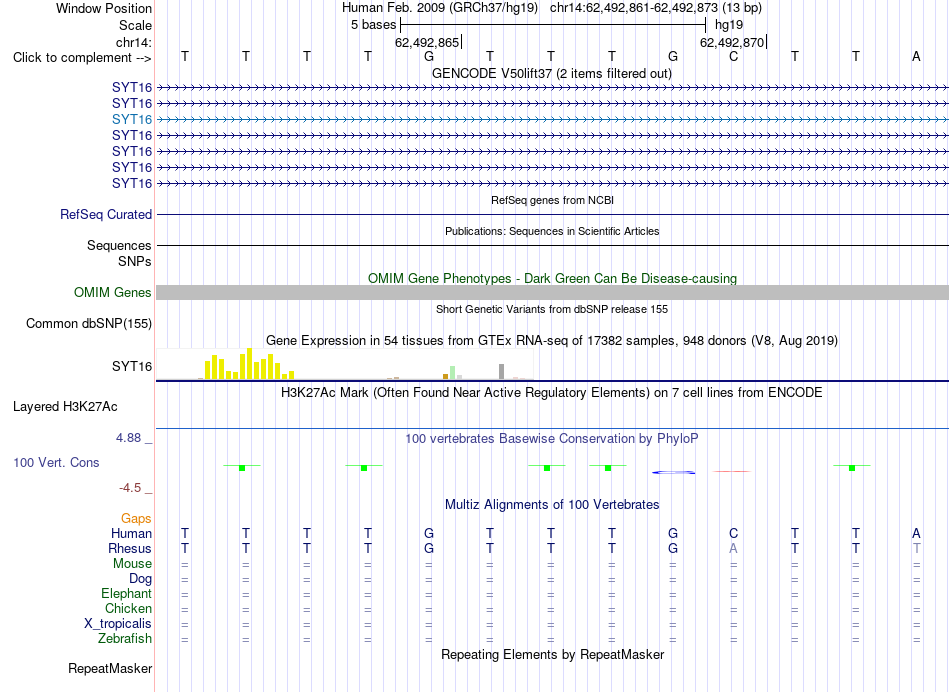Image resolution: width=950 pixels, height=692 pixels.
Task: Click the A base in the Human row
Action: pyautogui.click(x=916, y=533)
